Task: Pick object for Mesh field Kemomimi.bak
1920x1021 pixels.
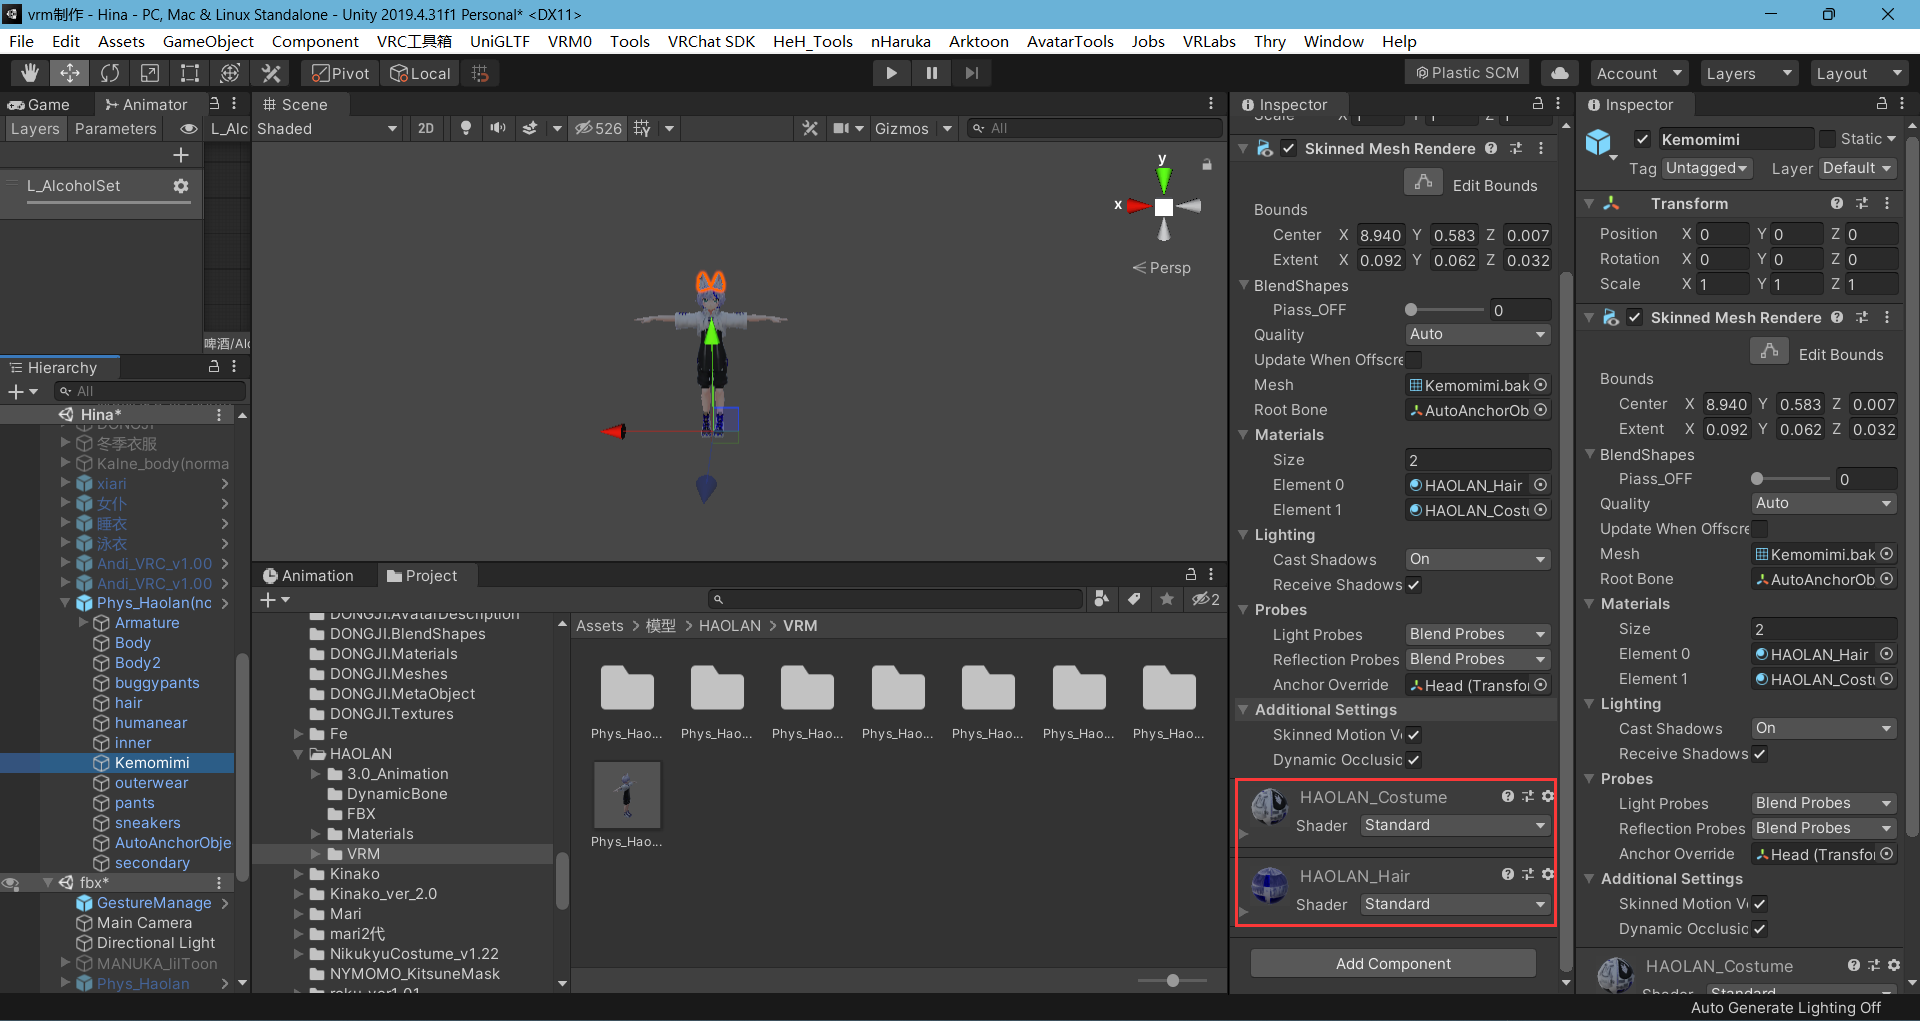Action: pyautogui.click(x=1541, y=385)
